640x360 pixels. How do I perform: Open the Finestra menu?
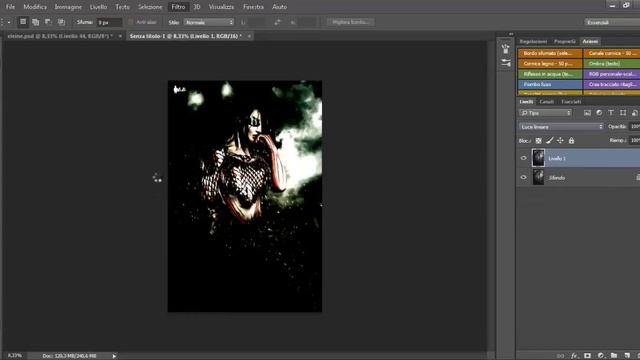(x=253, y=7)
